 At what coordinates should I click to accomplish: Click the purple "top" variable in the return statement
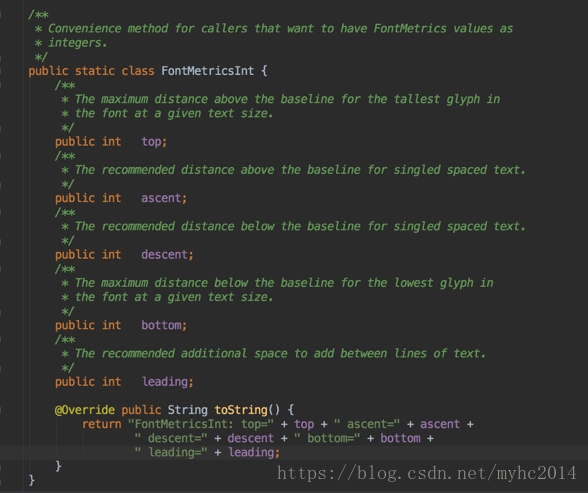point(304,424)
